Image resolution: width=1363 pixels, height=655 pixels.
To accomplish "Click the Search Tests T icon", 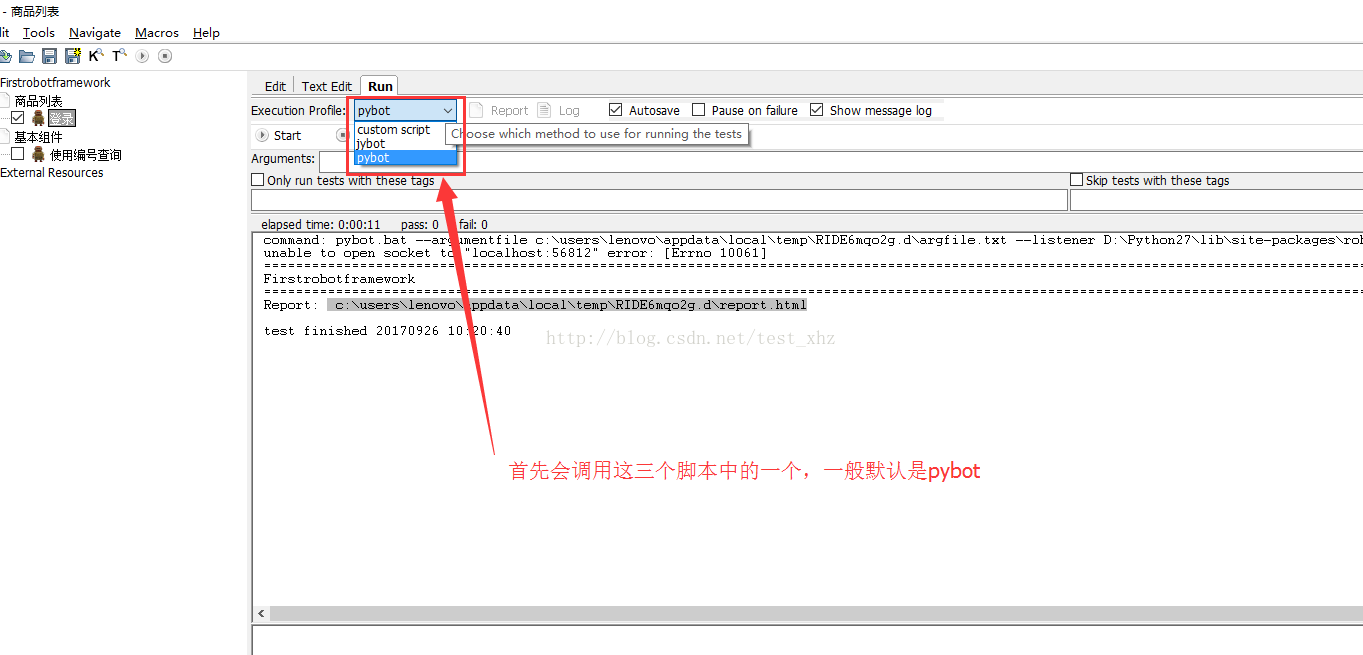I will (x=119, y=56).
